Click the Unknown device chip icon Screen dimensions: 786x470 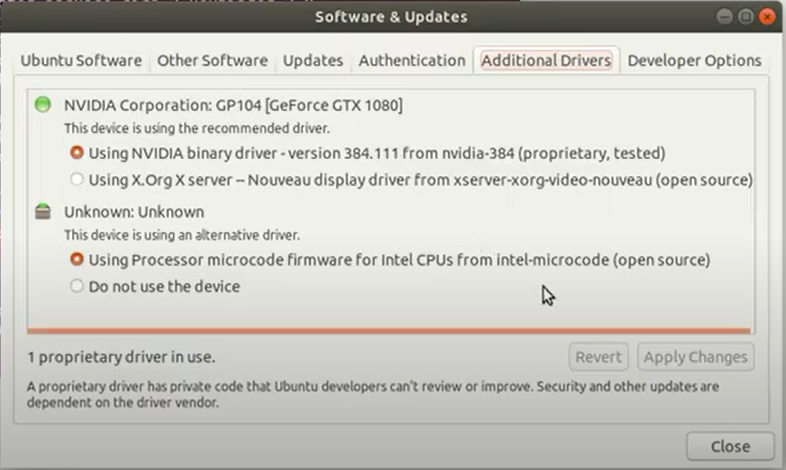pyautogui.click(x=43, y=211)
